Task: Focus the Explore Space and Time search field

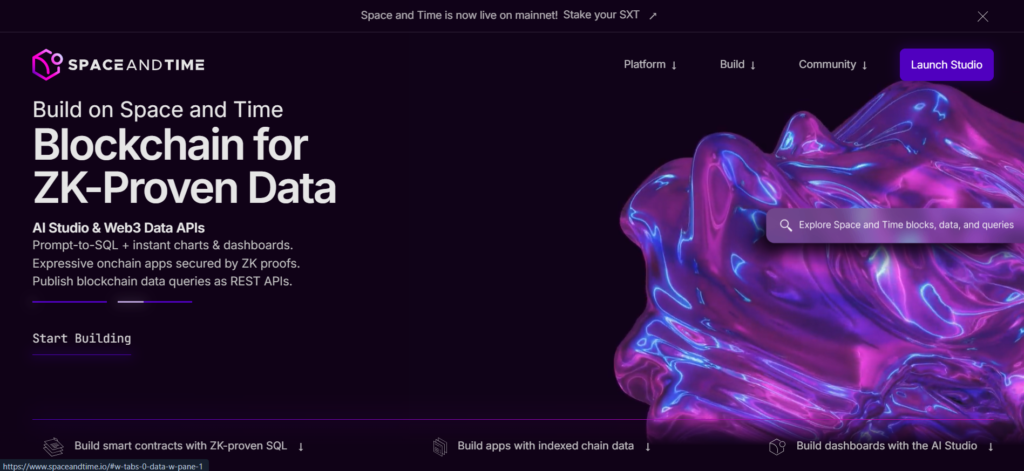Action: pyautogui.click(x=895, y=225)
